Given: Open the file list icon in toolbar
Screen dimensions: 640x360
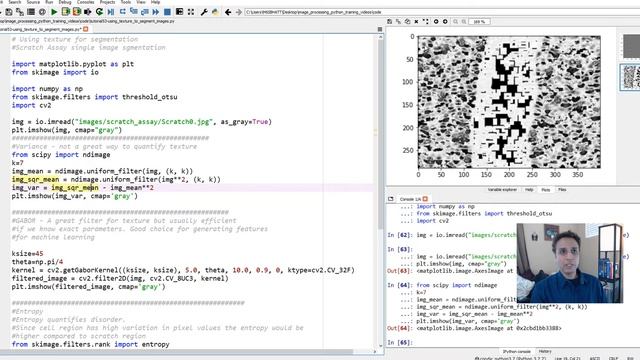Looking at the screenshot, I should click(31, 12).
